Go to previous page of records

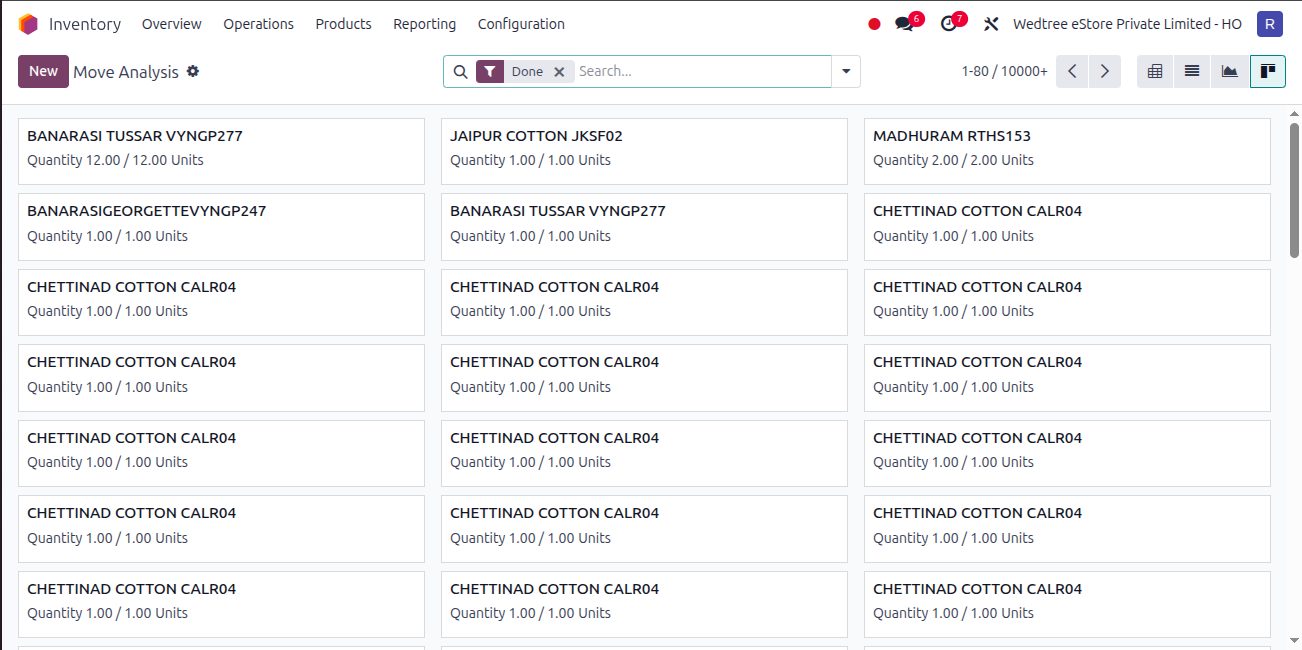1072,71
